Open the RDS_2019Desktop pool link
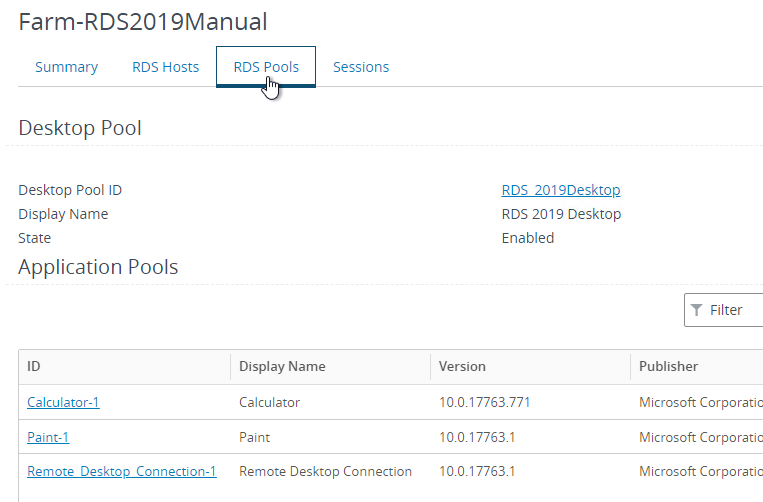 tap(561, 190)
